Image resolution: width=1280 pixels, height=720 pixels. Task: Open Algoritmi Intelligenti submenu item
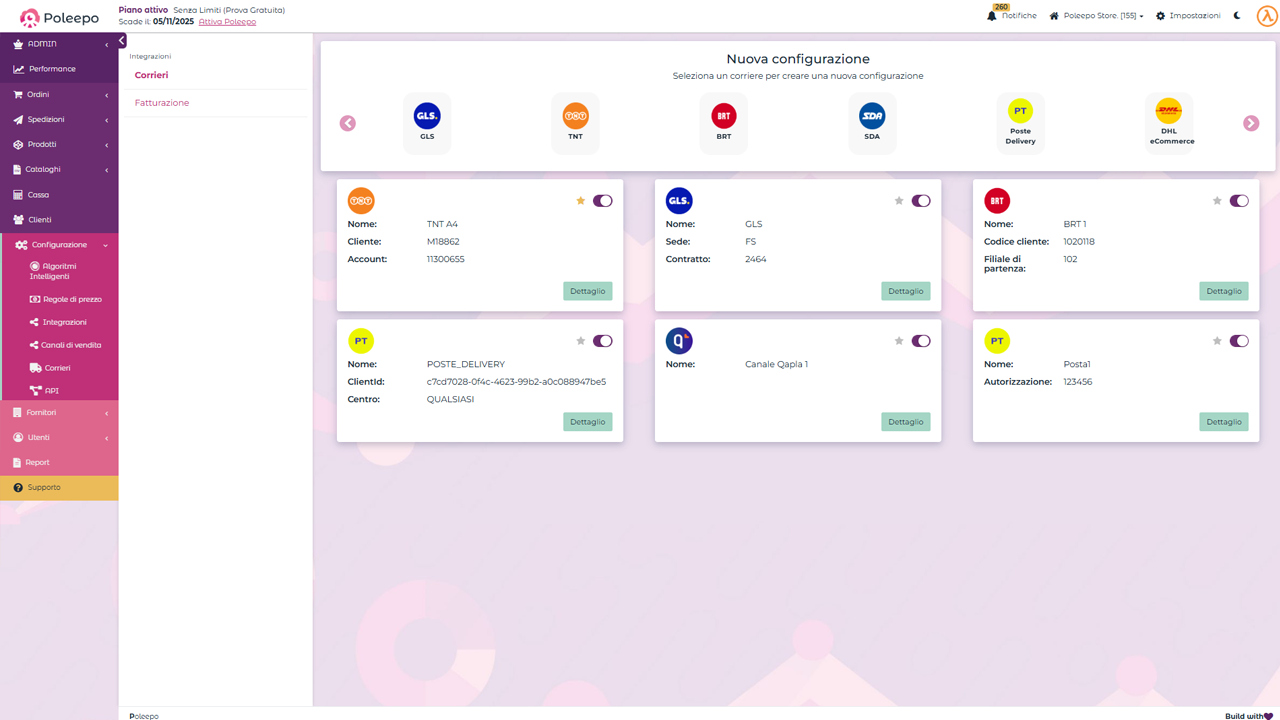point(59,271)
